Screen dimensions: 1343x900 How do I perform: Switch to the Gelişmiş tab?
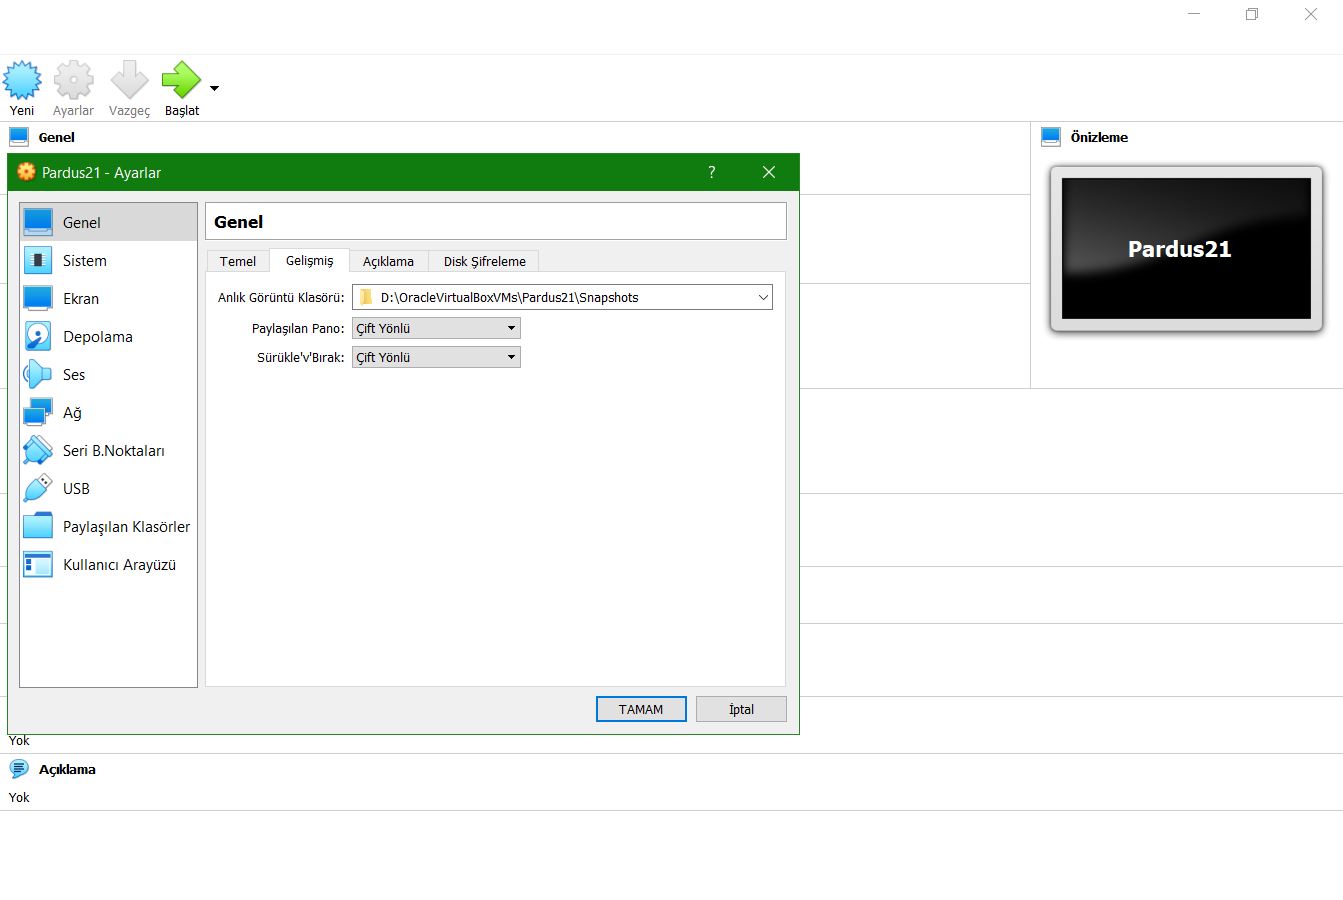(x=310, y=260)
